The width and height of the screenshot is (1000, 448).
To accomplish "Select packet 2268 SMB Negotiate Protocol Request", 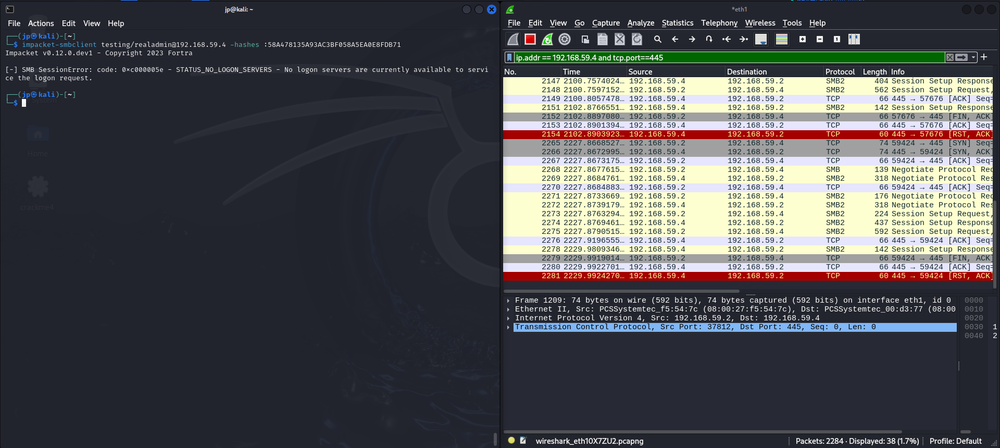I will click(x=747, y=170).
